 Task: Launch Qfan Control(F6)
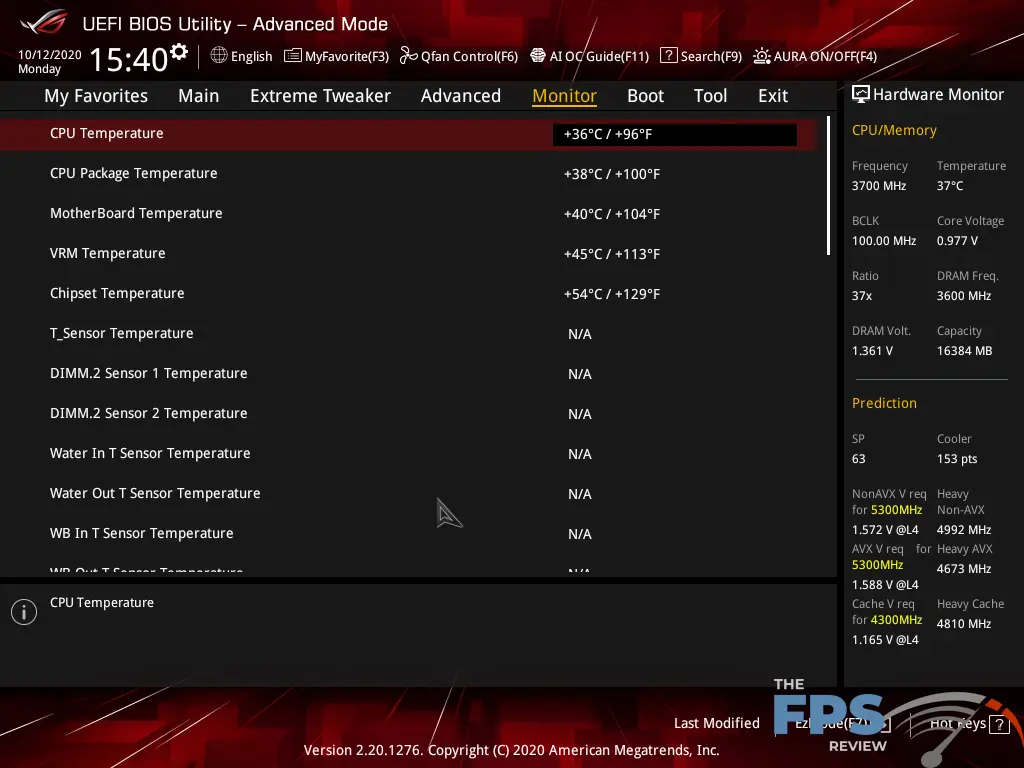(458, 56)
